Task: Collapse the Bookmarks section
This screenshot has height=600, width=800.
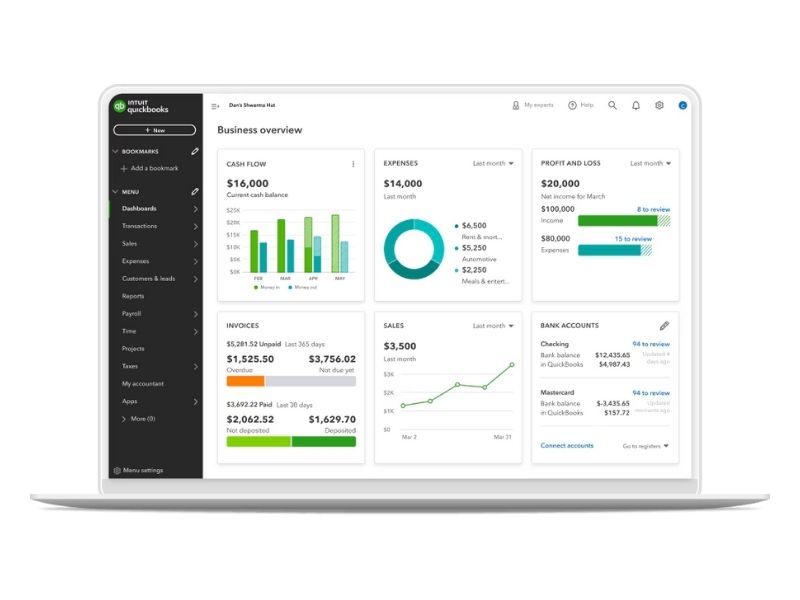Action: click(x=115, y=152)
